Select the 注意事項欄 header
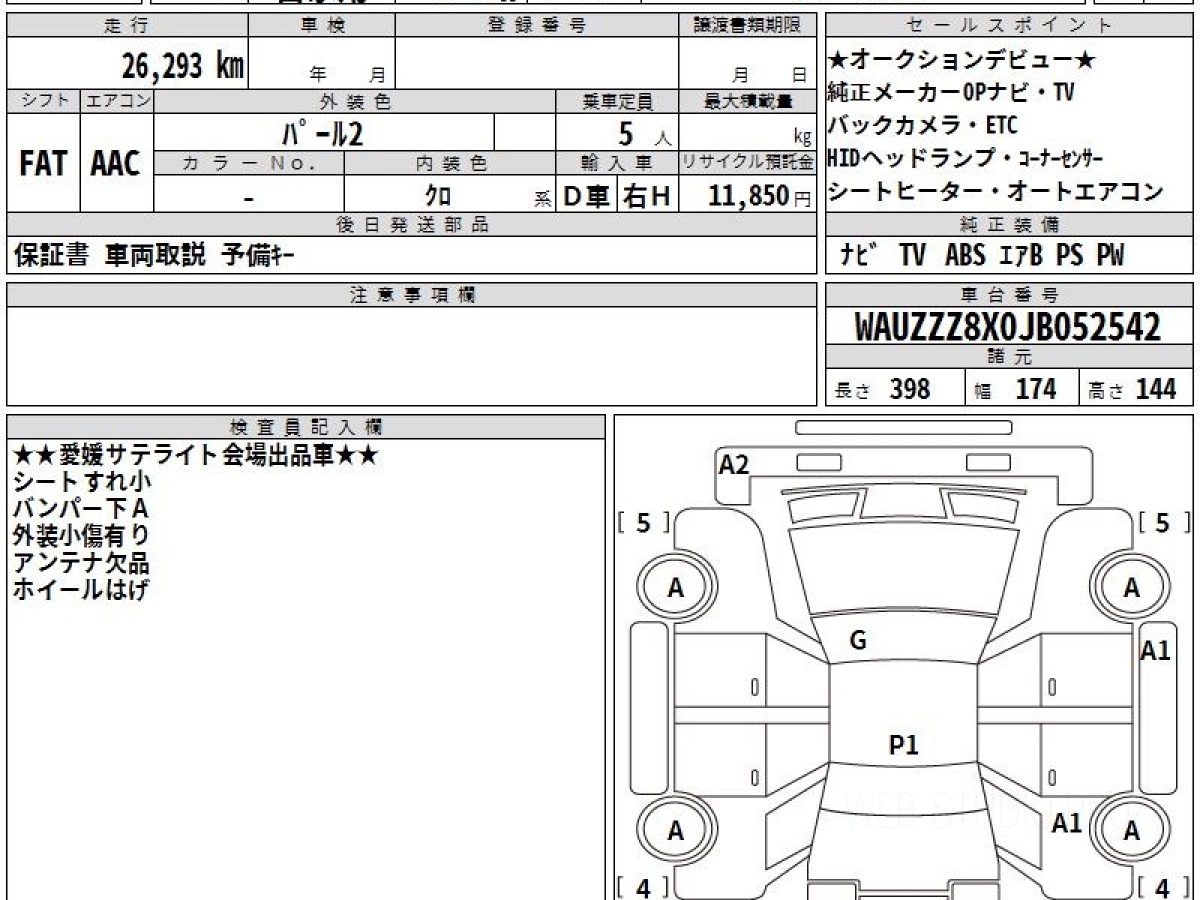The image size is (1200, 900). pyautogui.click(x=412, y=295)
